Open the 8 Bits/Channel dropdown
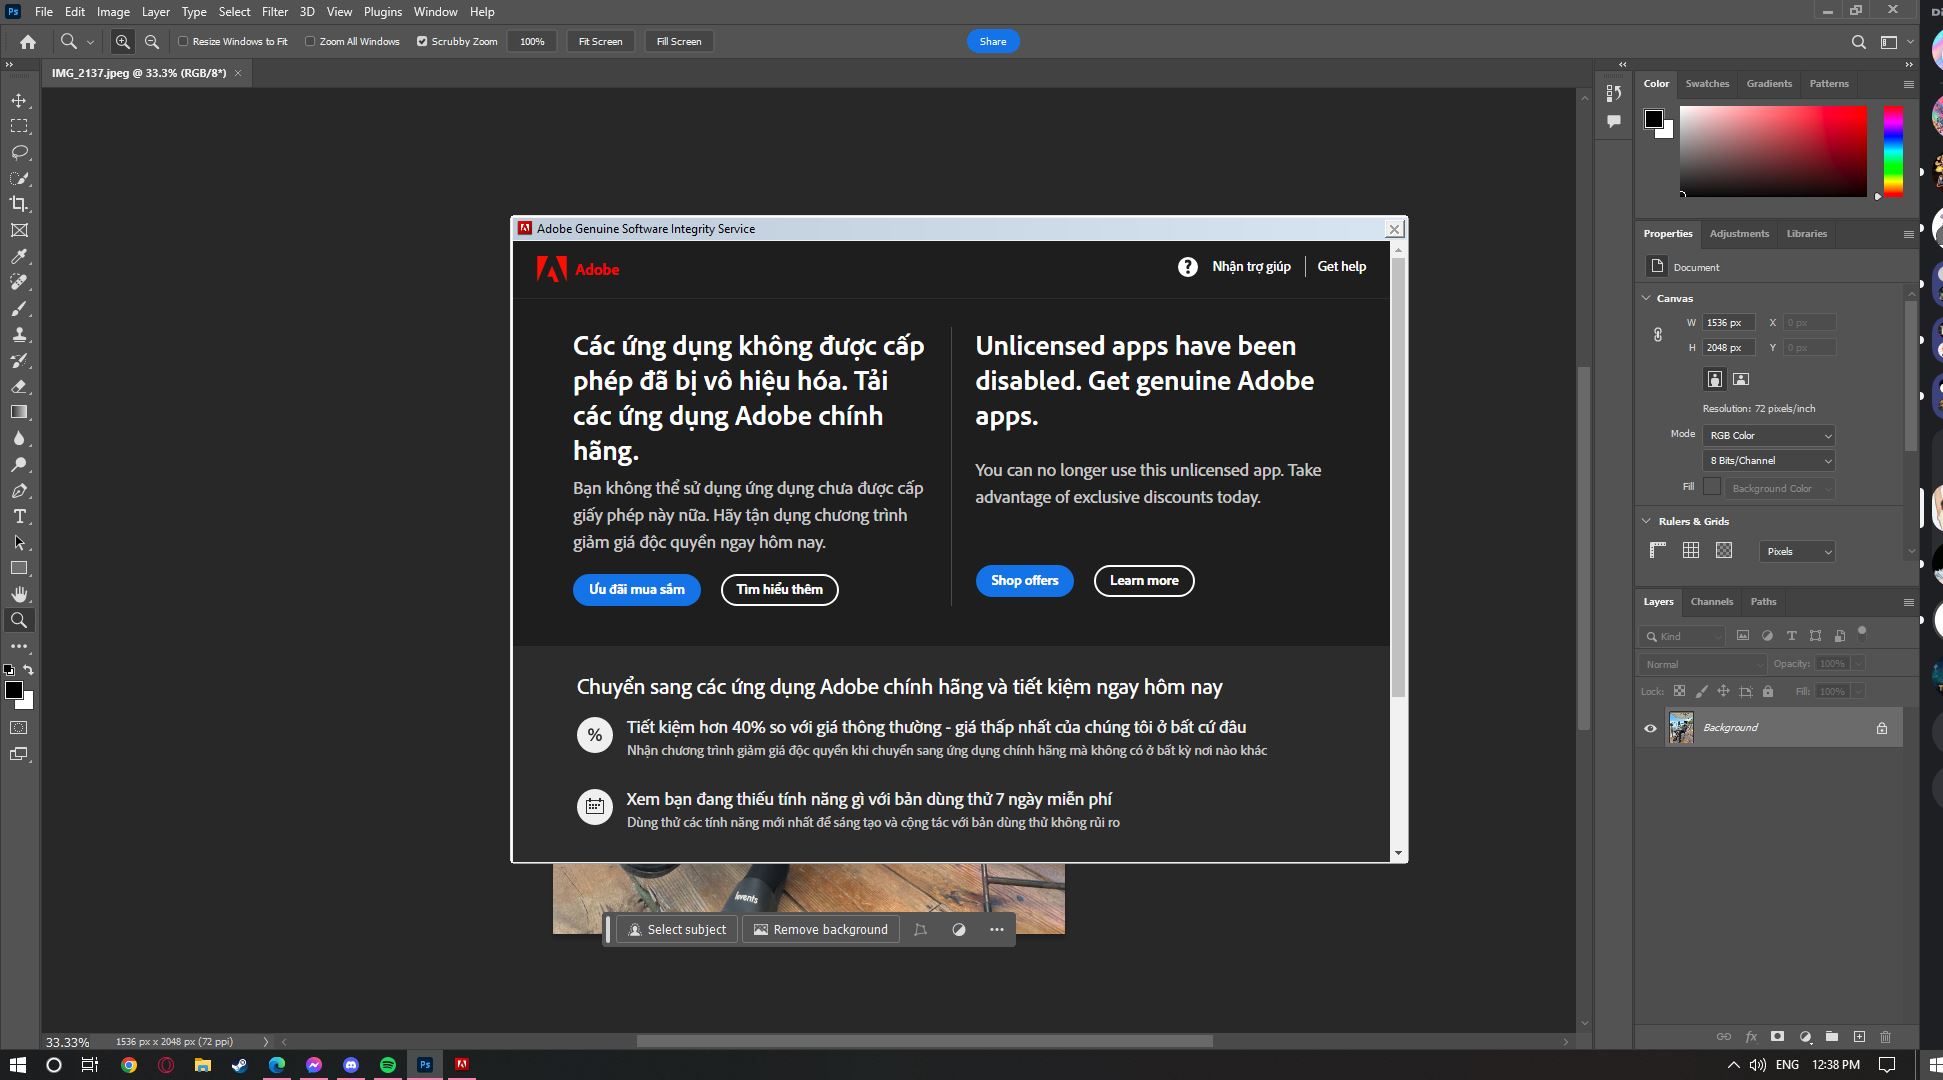1943x1080 pixels. tap(1768, 460)
